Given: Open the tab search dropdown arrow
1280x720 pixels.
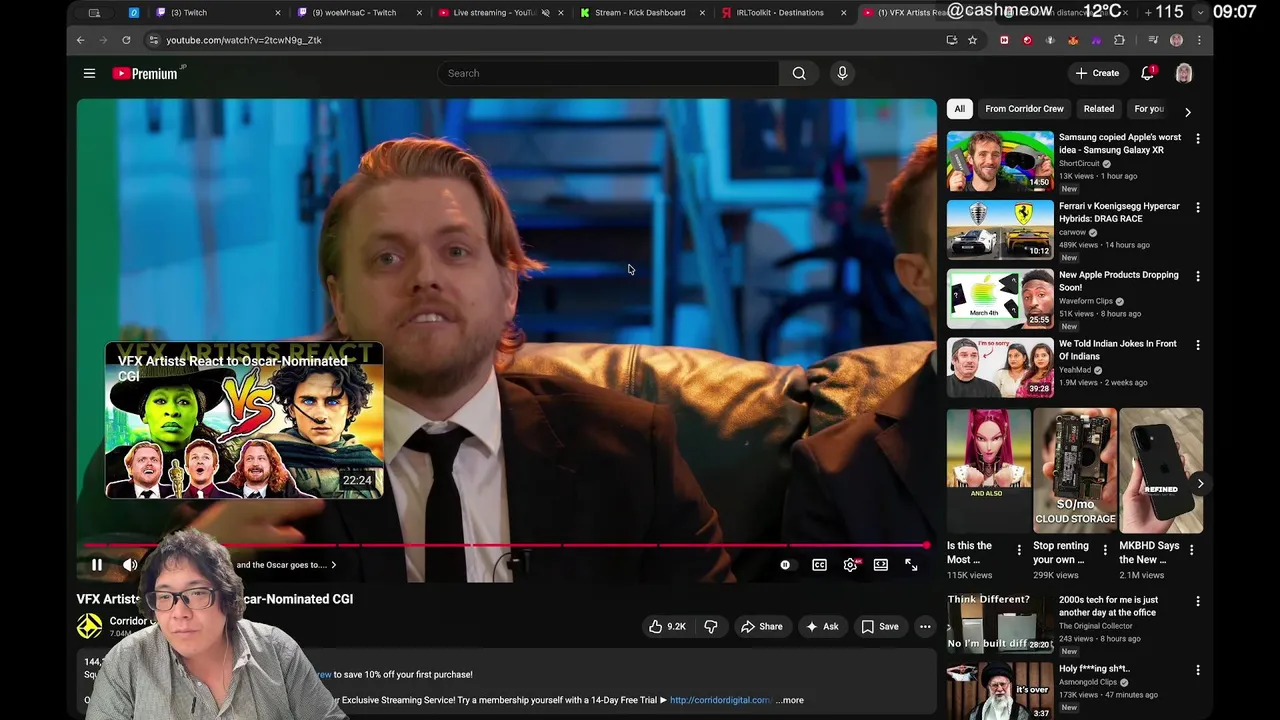Looking at the screenshot, I should click(1200, 13).
